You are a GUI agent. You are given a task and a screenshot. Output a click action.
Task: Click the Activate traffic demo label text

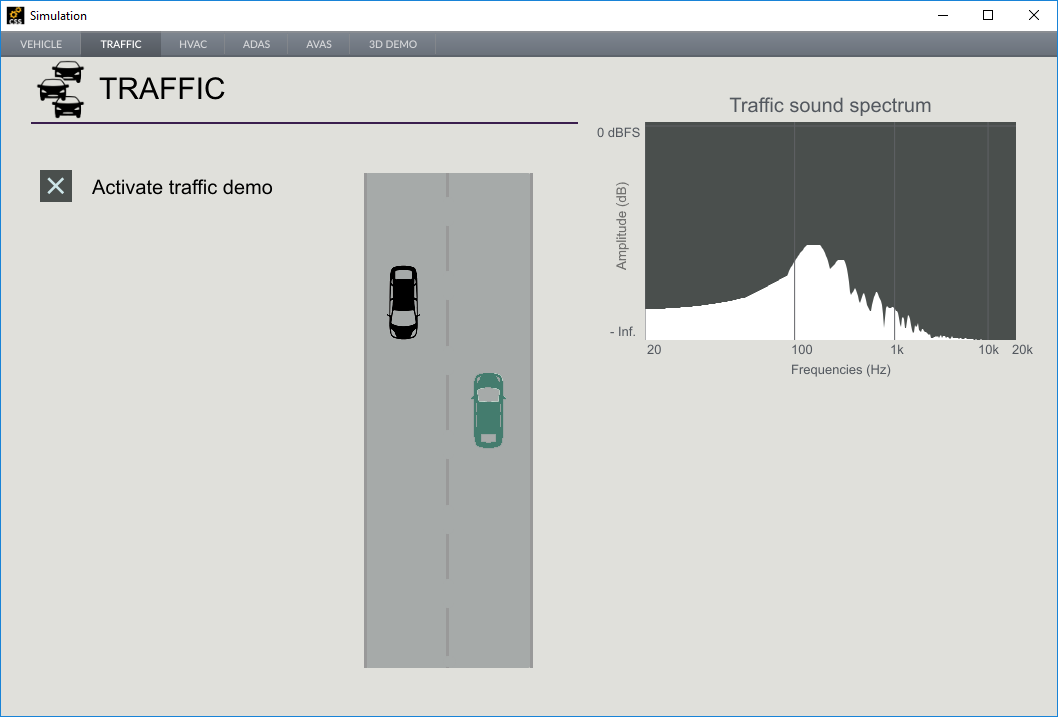pos(184,187)
